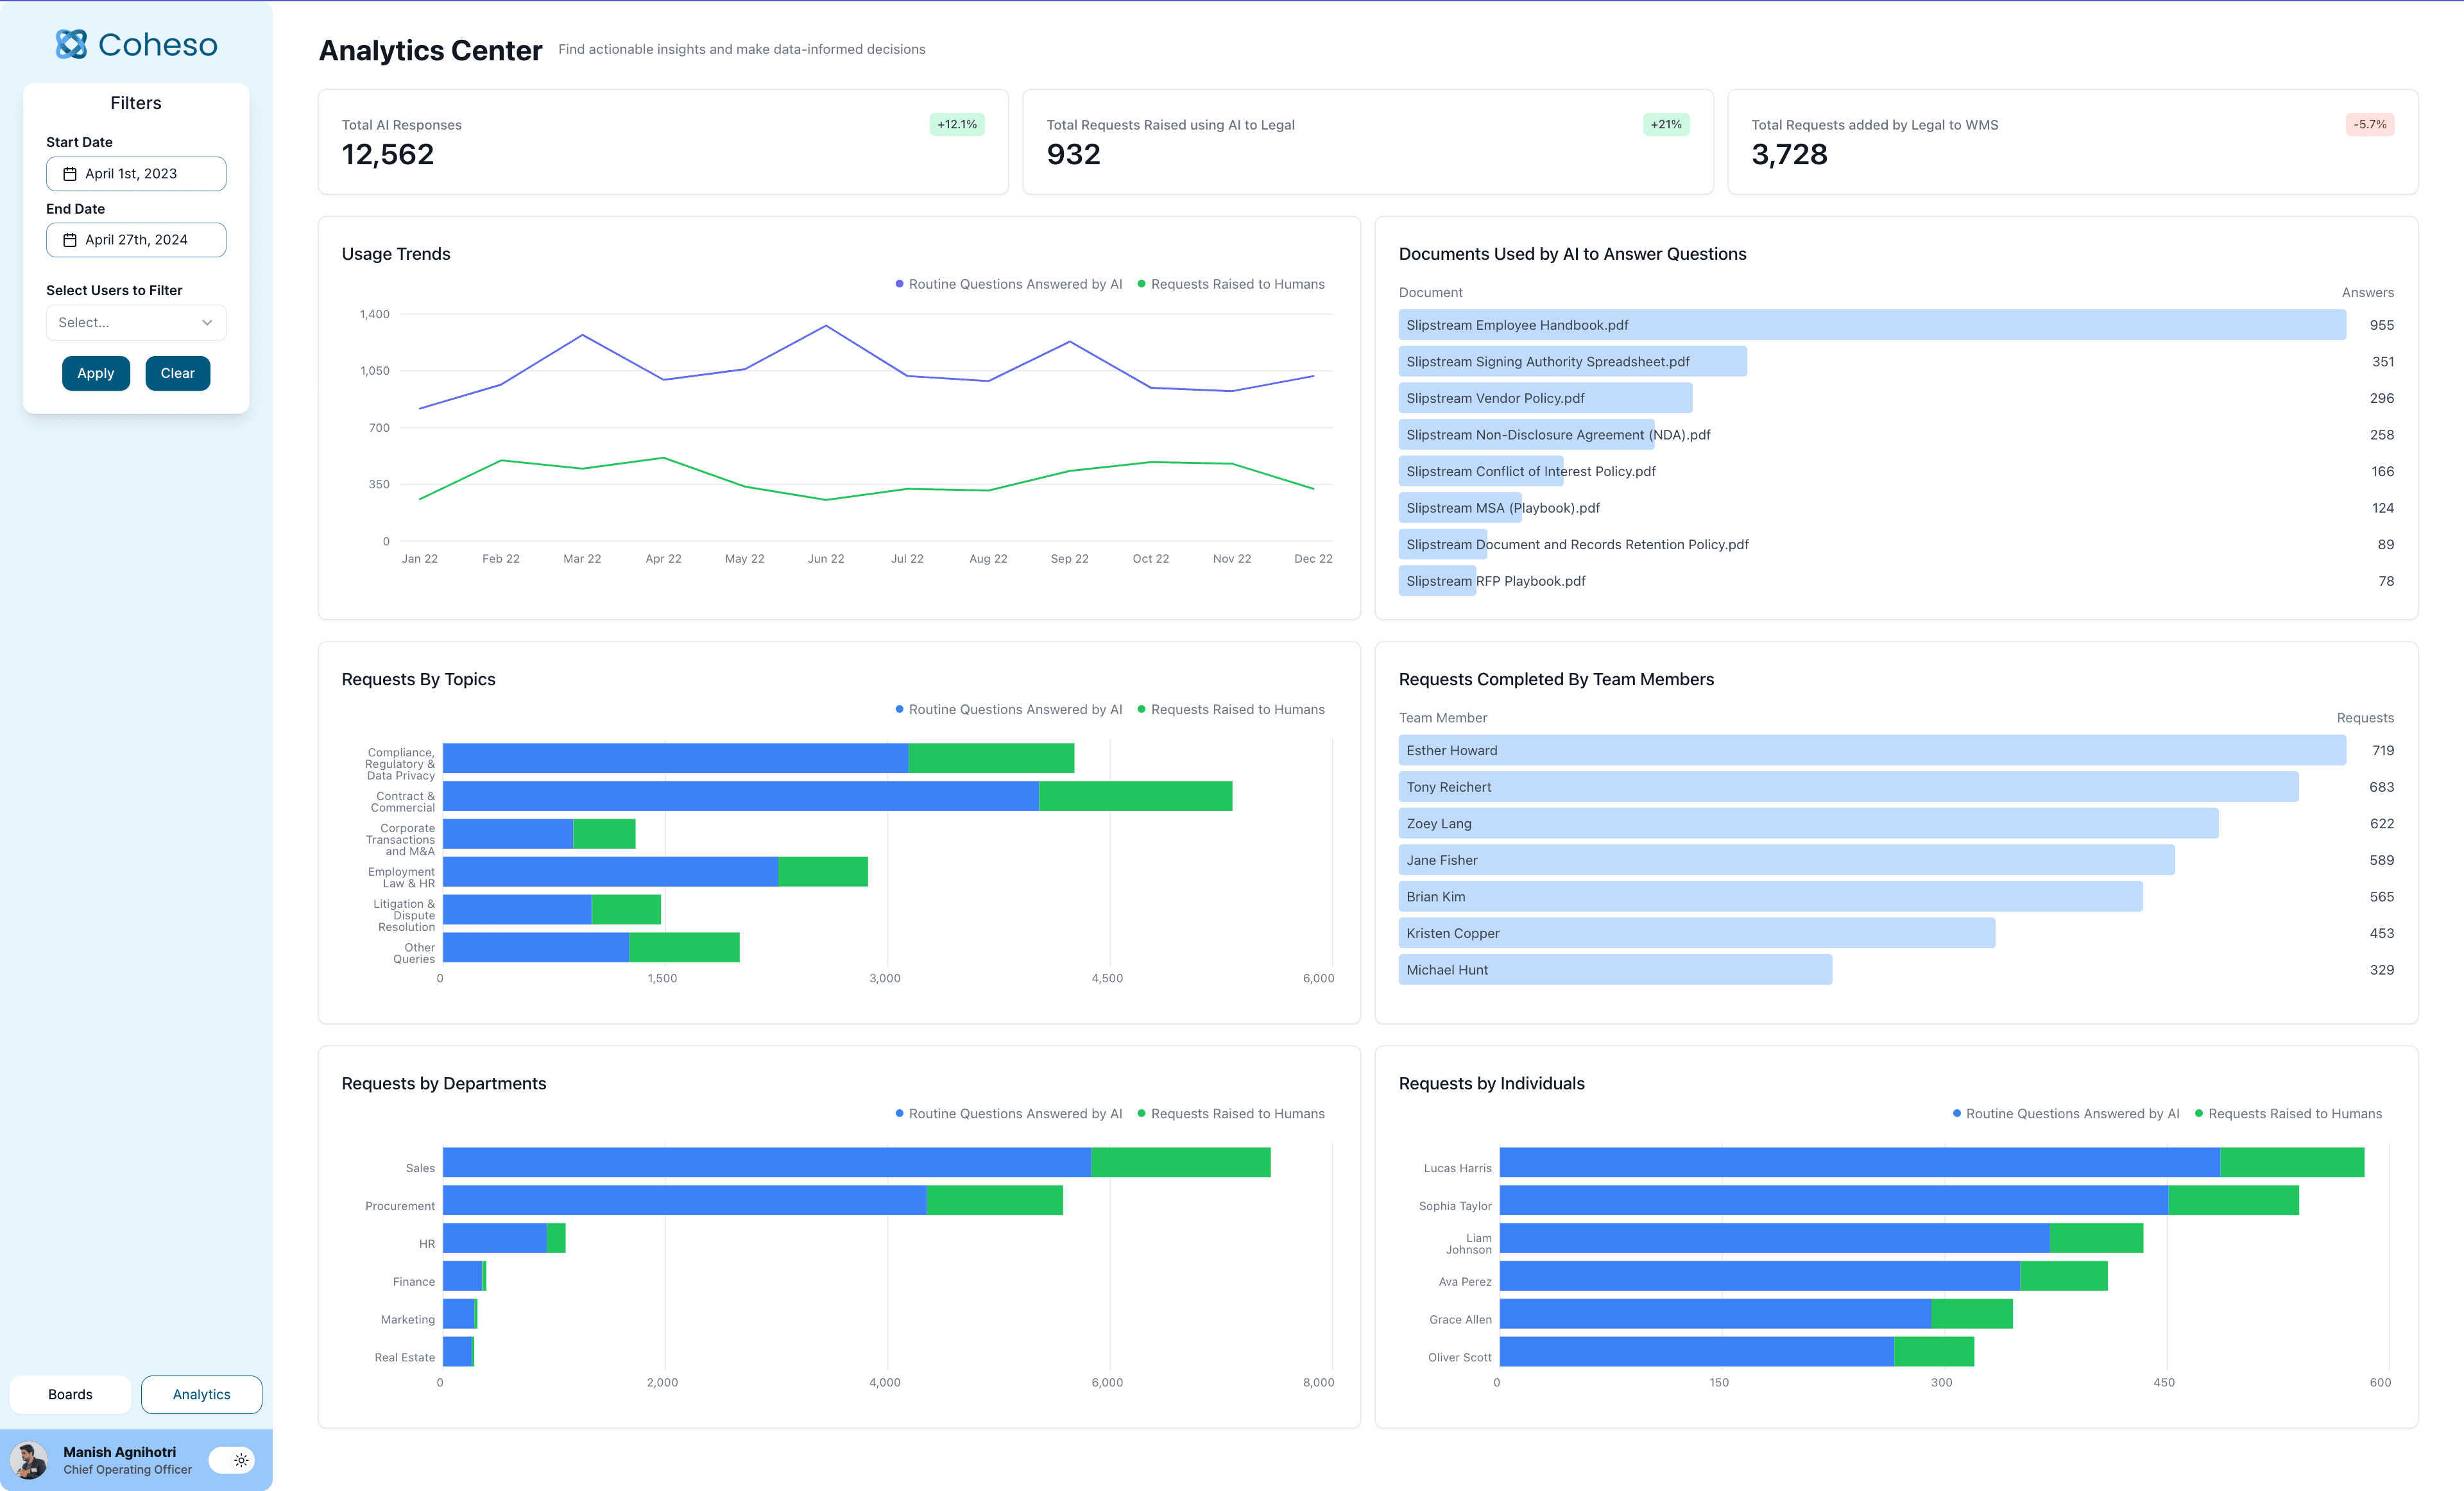Click the -5.7% badge on WMS card

2370,124
